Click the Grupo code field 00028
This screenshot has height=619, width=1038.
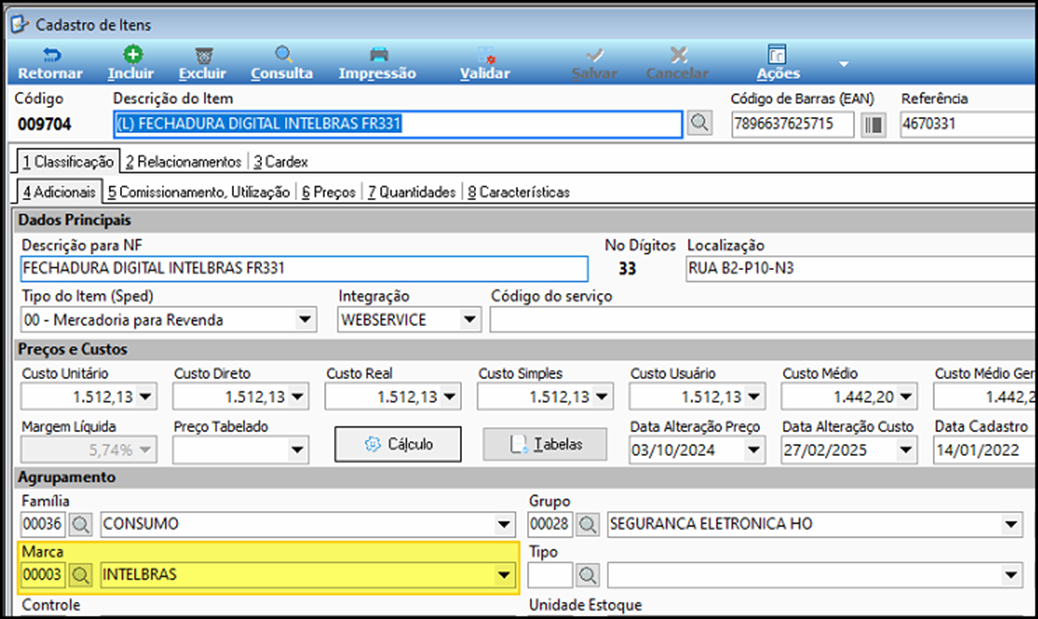pos(549,524)
